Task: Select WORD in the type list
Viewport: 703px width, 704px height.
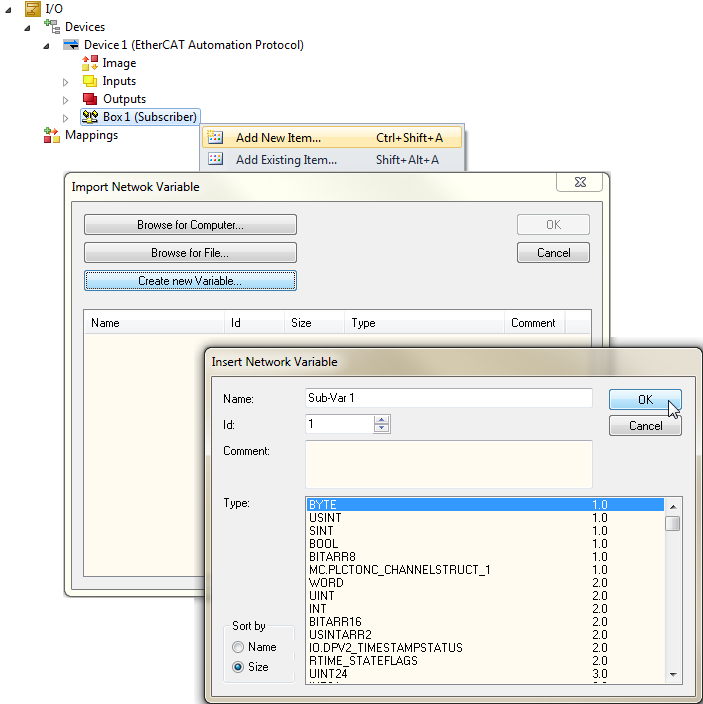Action: pos(485,583)
